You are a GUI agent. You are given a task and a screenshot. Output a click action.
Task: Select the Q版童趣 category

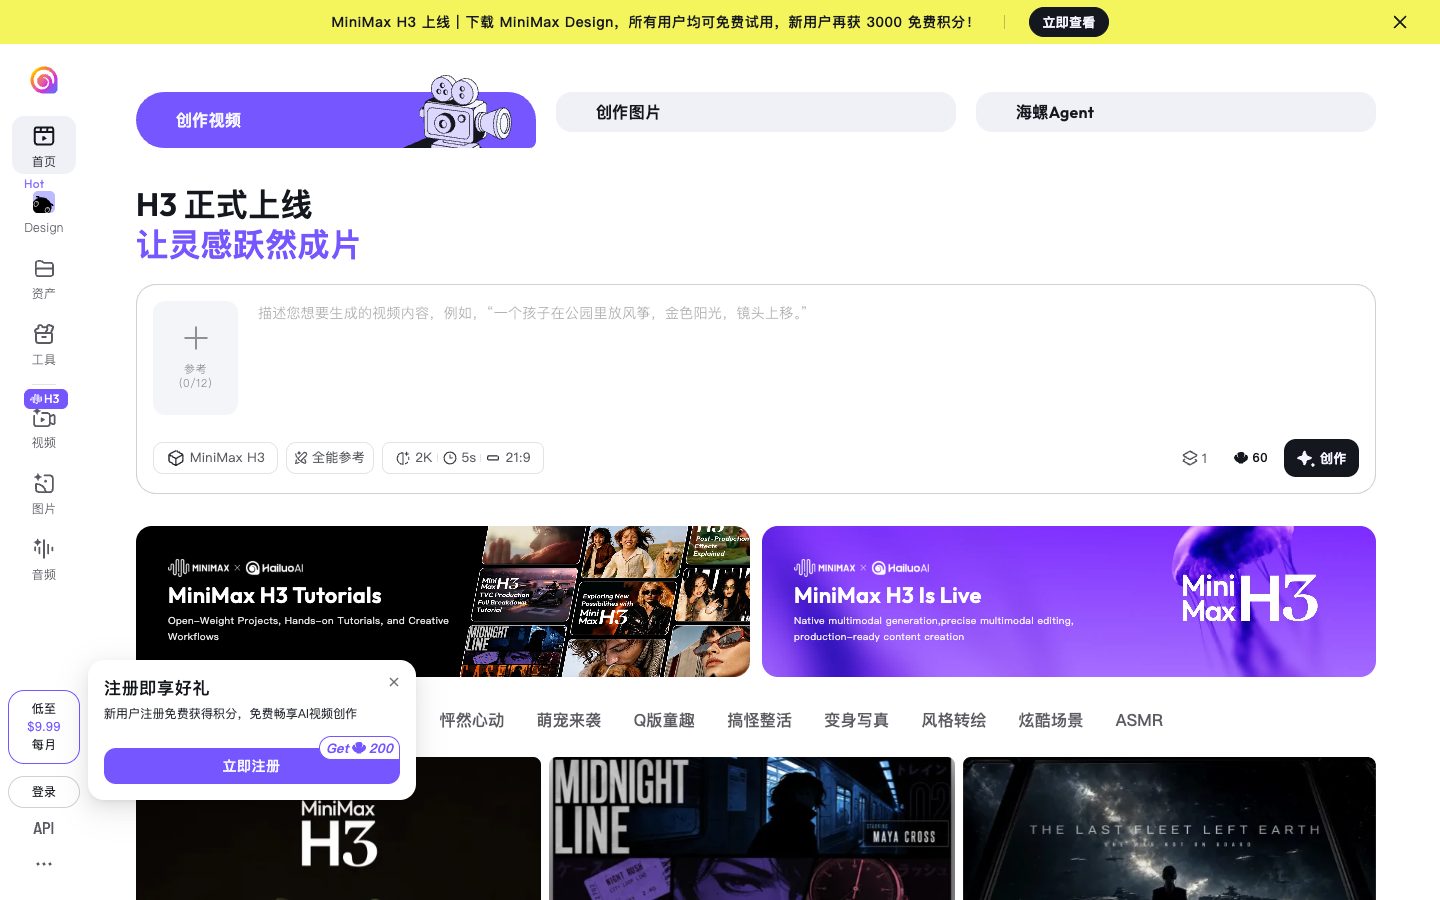(664, 720)
